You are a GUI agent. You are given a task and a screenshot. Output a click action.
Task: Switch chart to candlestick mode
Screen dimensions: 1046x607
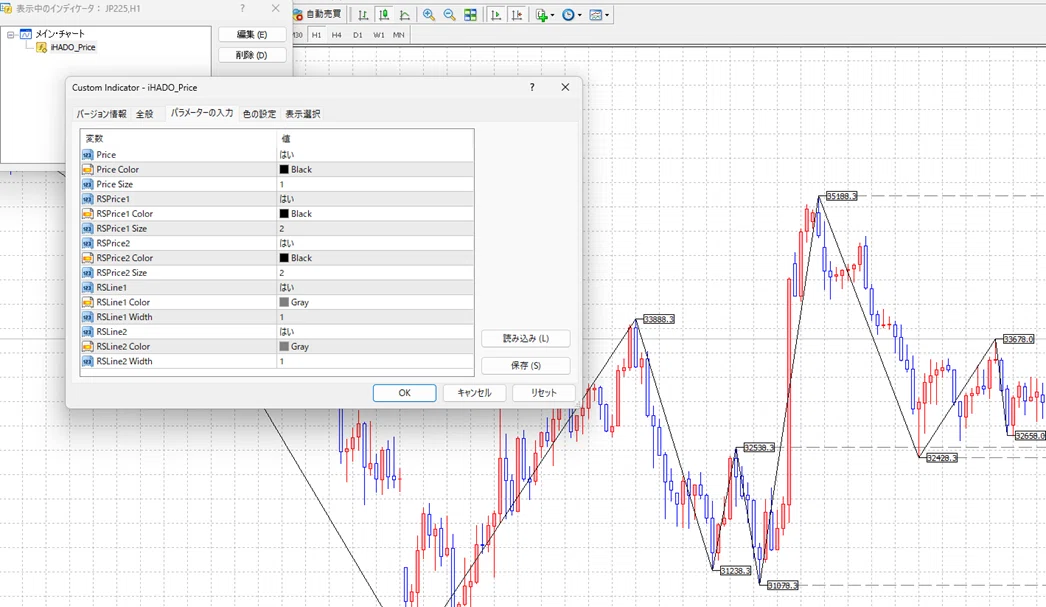(384, 15)
